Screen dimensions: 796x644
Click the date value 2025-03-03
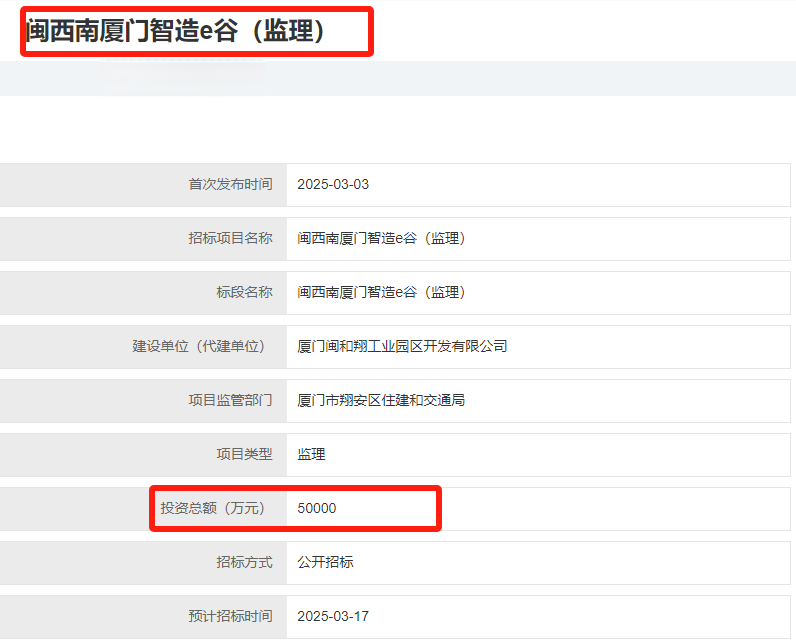pos(333,184)
